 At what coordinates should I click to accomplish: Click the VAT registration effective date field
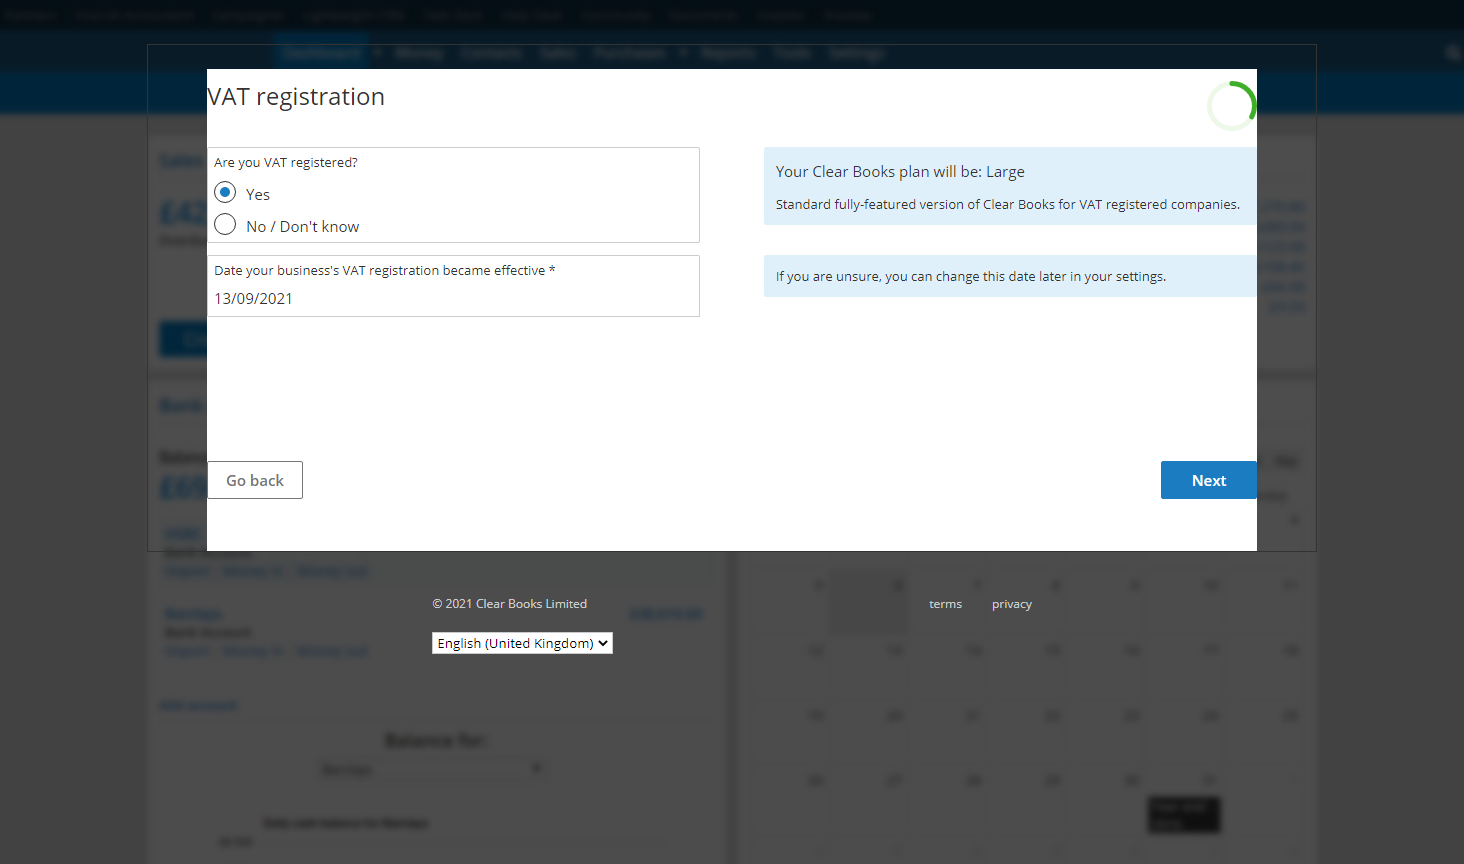point(452,298)
